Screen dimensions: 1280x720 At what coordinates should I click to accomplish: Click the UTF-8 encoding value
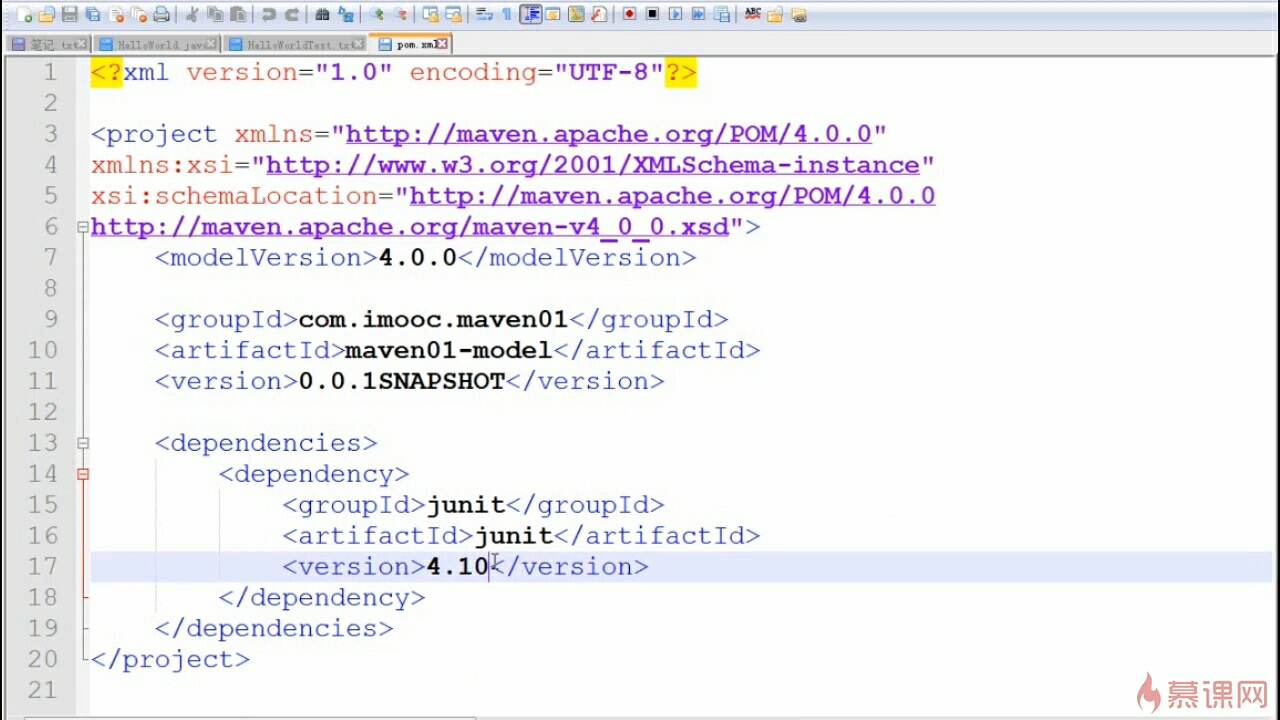[x=608, y=72]
